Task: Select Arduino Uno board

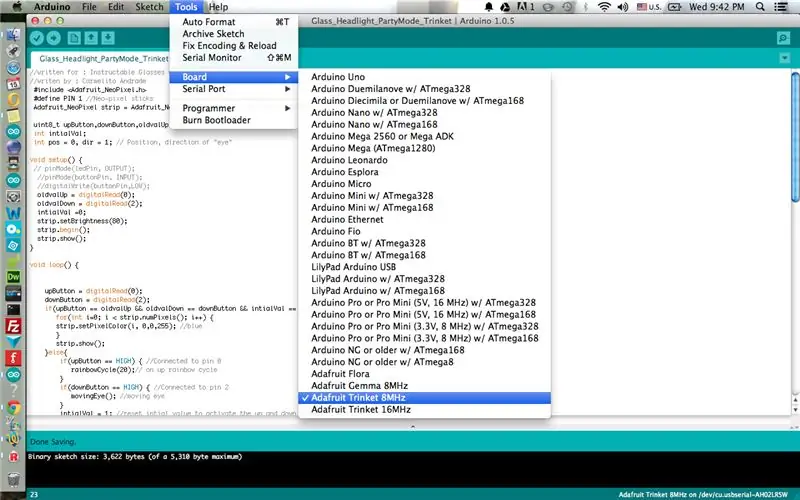Action: pos(424,77)
